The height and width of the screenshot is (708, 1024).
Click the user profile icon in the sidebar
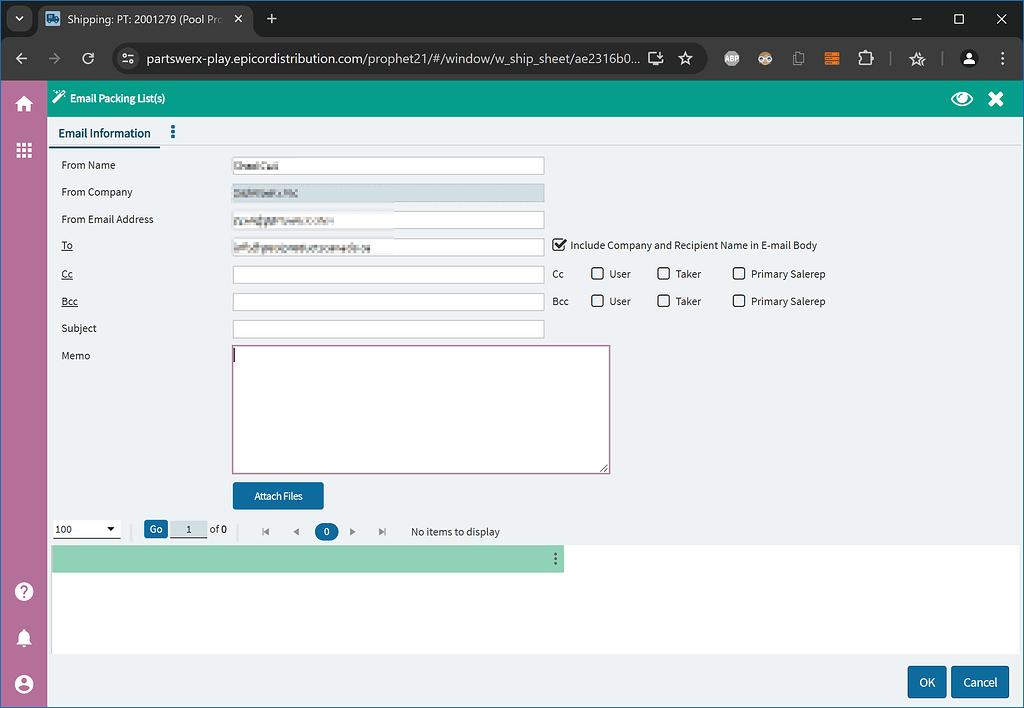click(23, 684)
